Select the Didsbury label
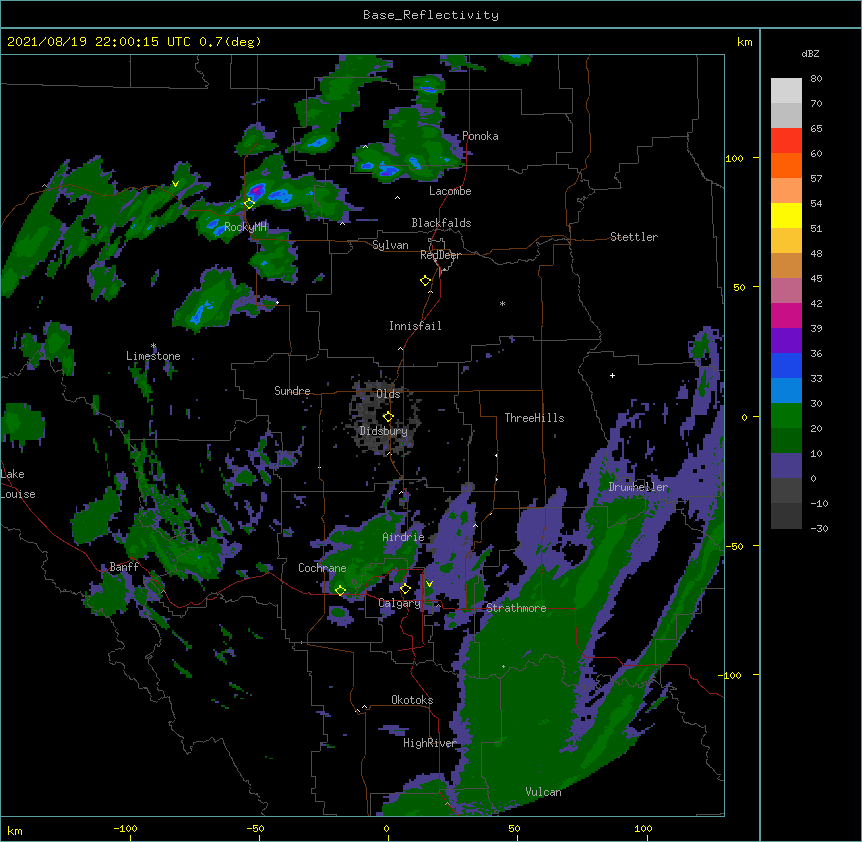 [x=383, y=431]
